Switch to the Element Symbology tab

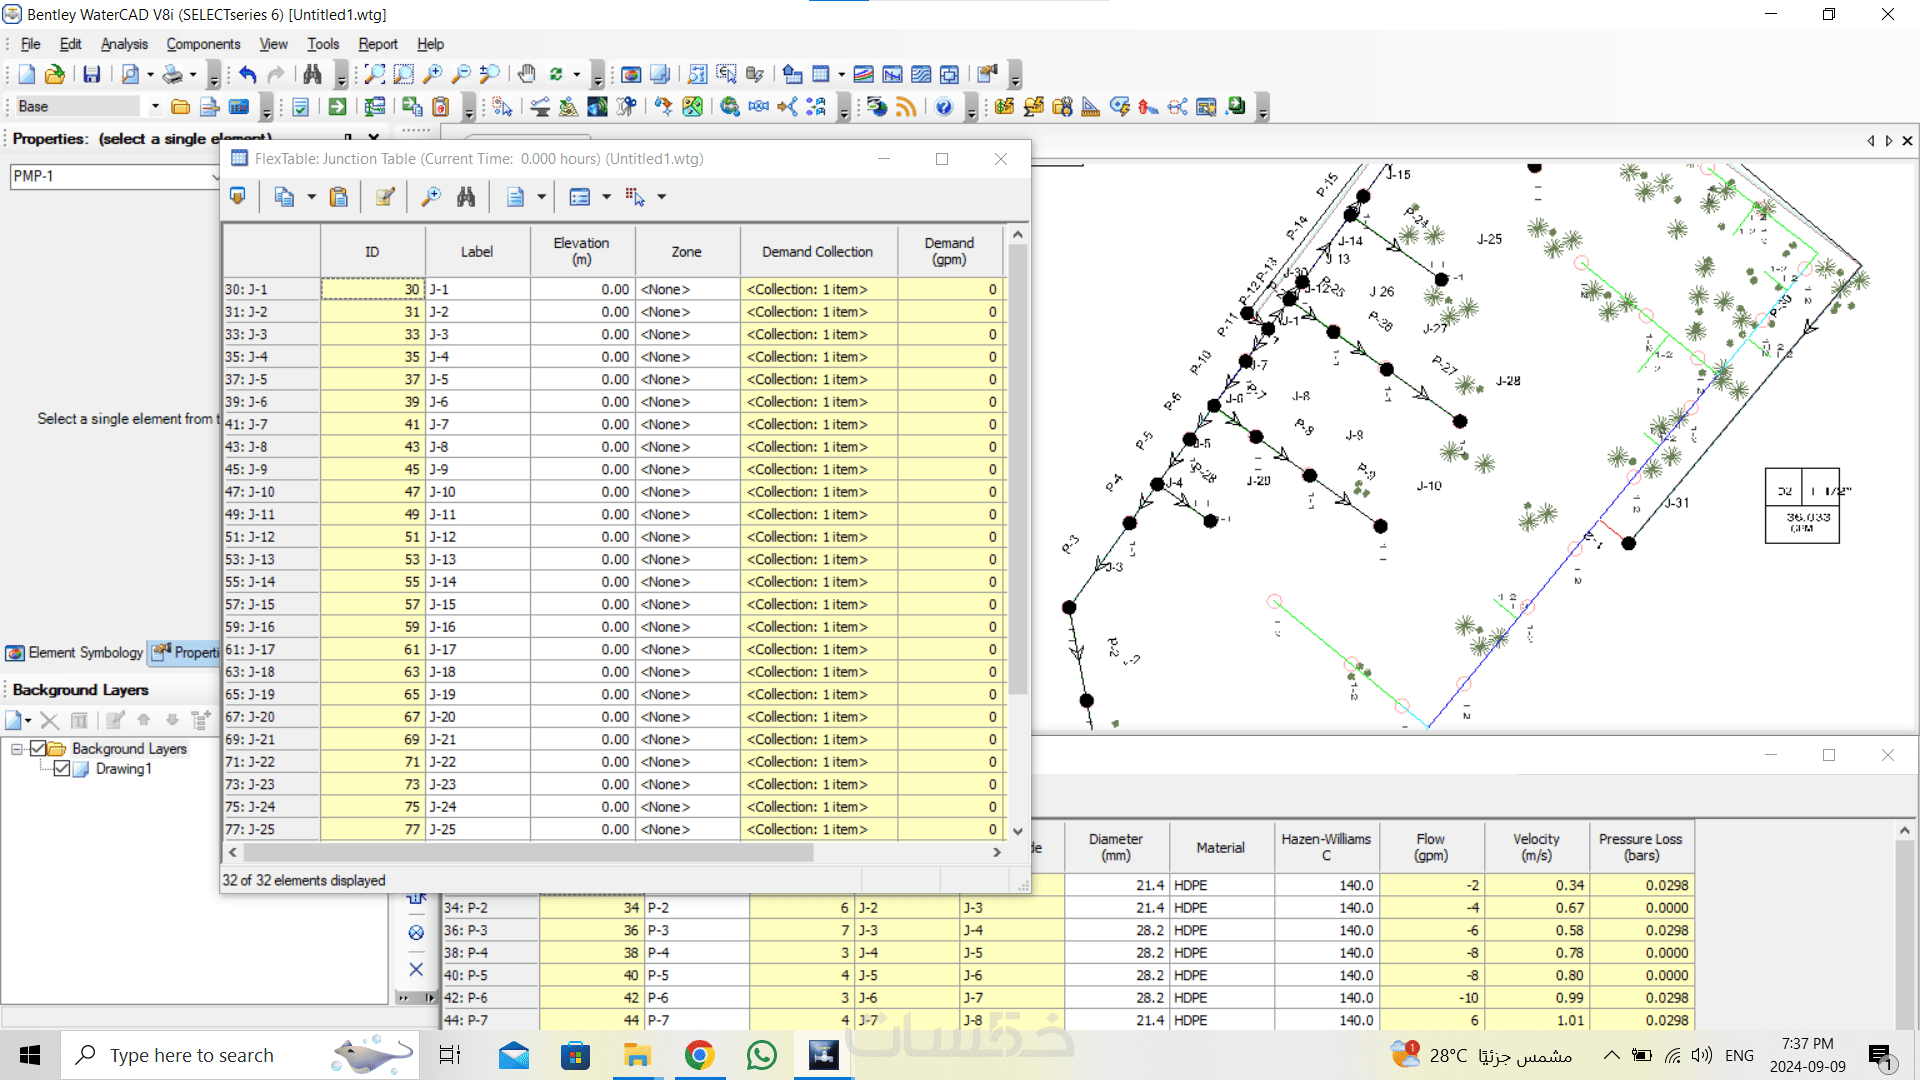pyautogui.click(x=76, y=652)
